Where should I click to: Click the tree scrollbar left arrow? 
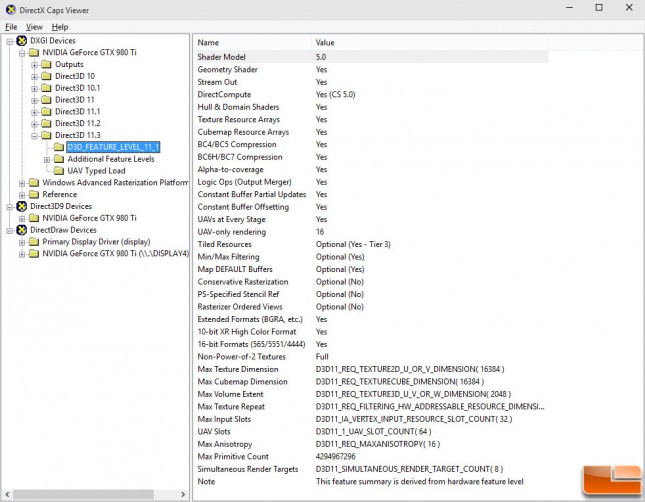point(7,494)
